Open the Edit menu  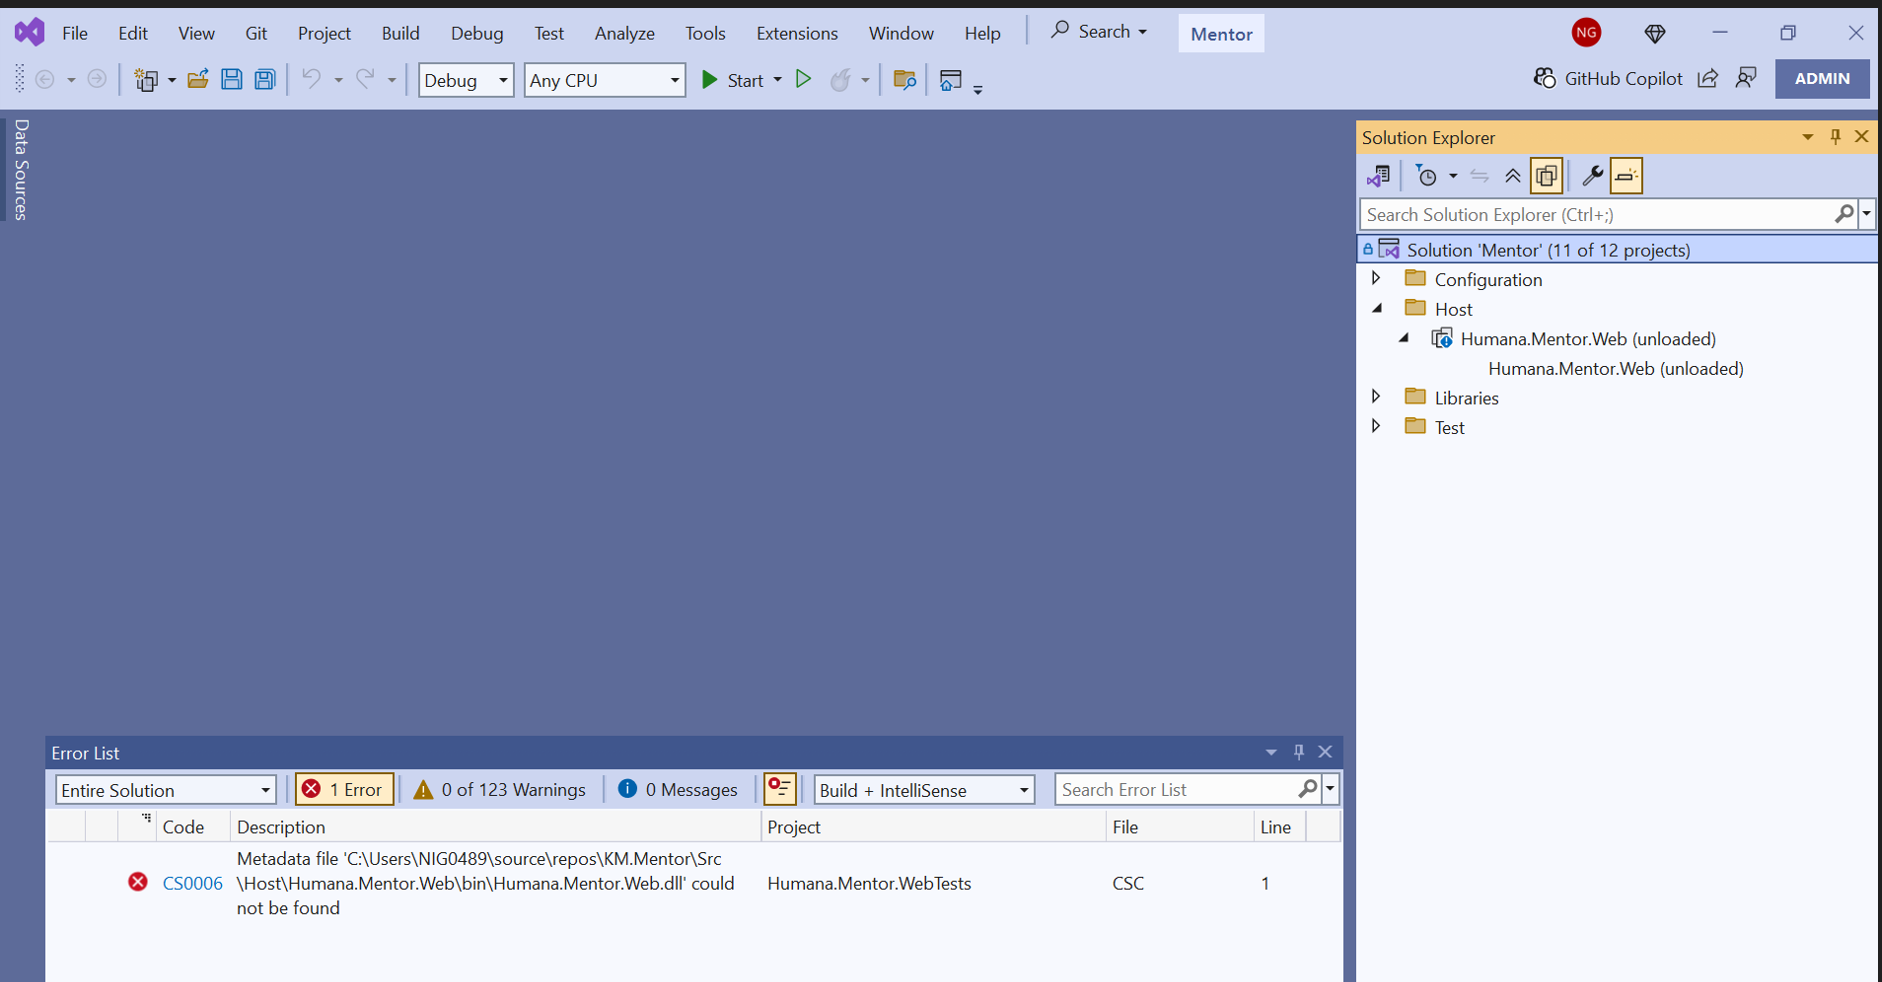[x=133, y=33]
